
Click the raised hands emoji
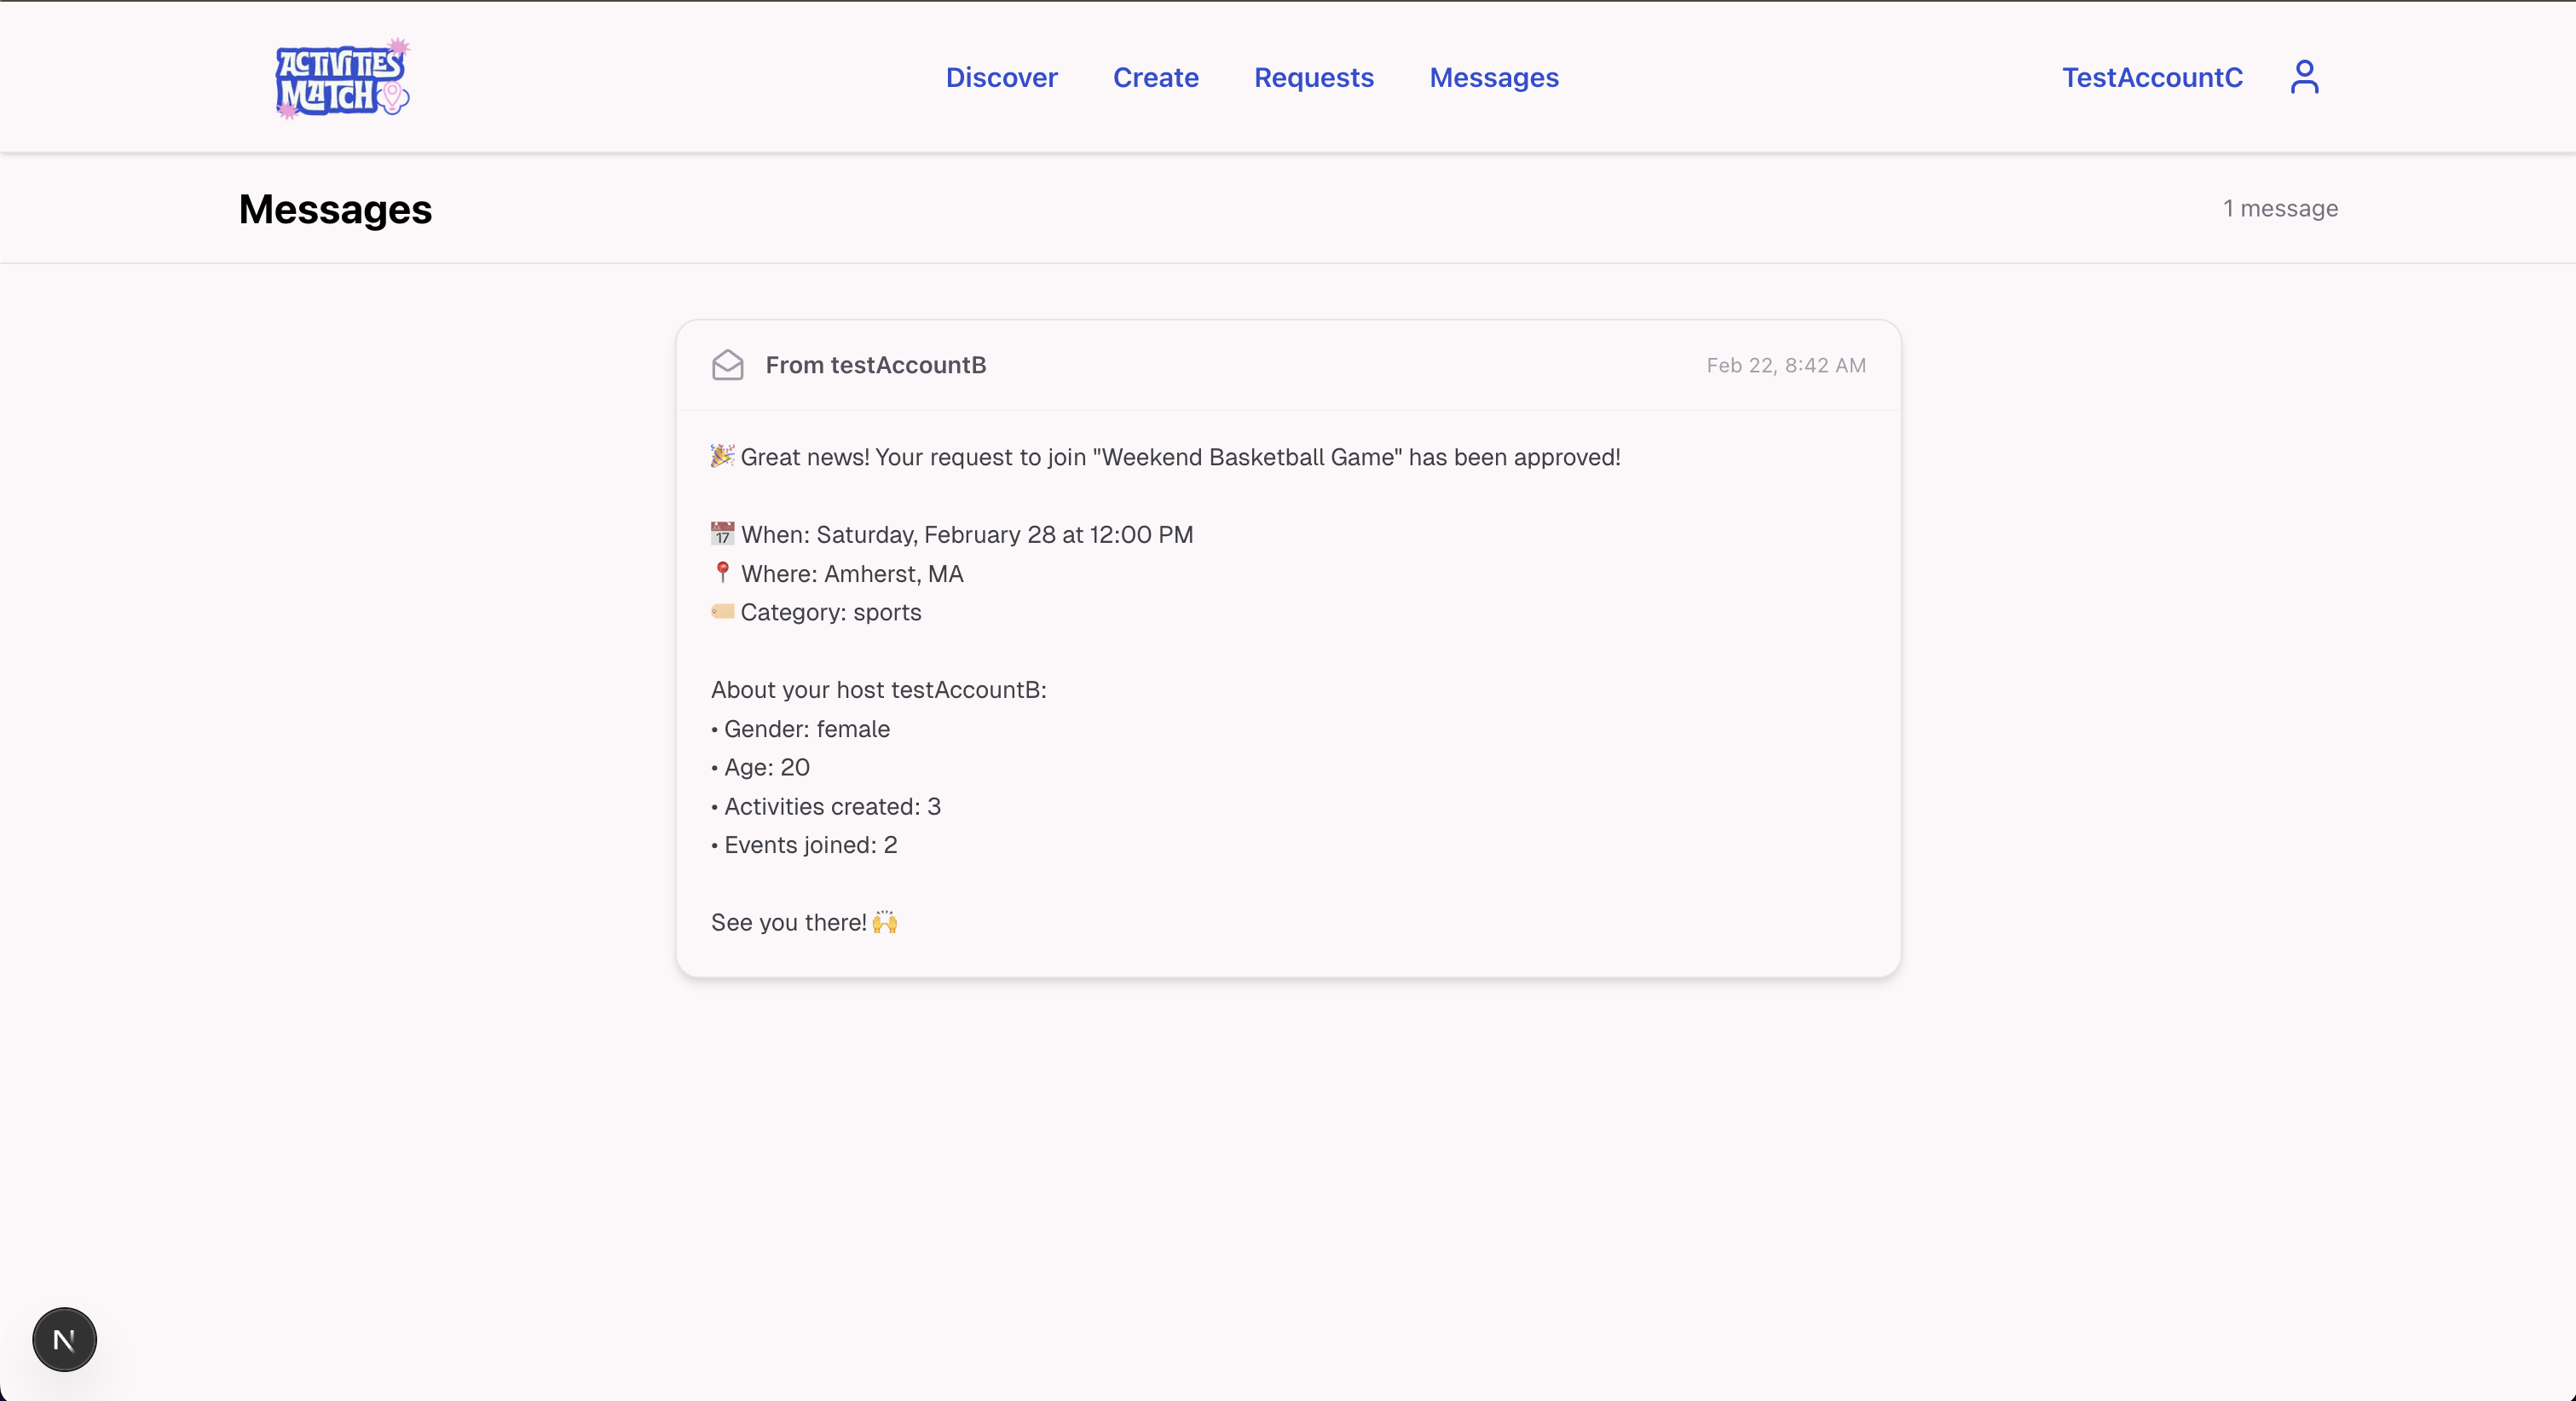tap(885, 922)
